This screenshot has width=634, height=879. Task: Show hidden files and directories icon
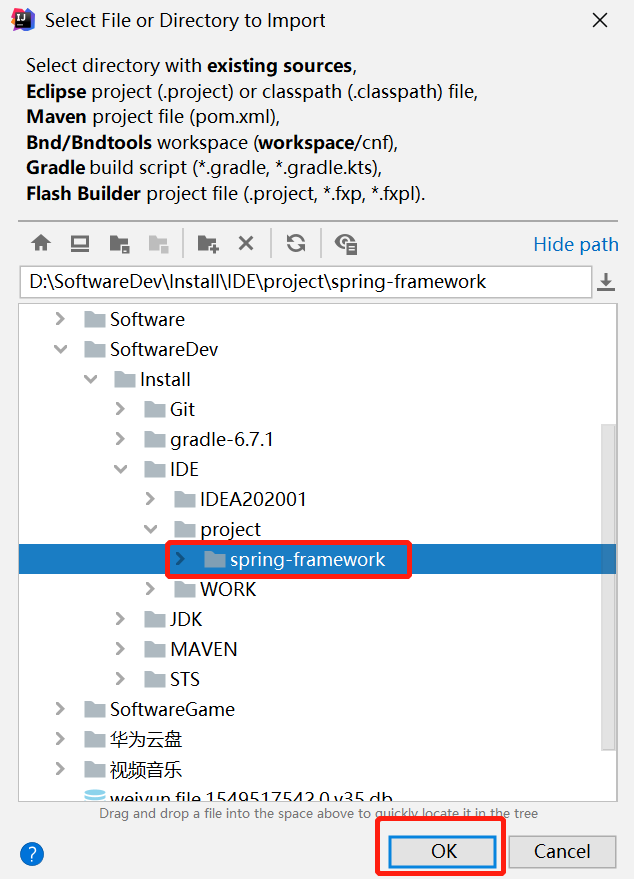346,244
